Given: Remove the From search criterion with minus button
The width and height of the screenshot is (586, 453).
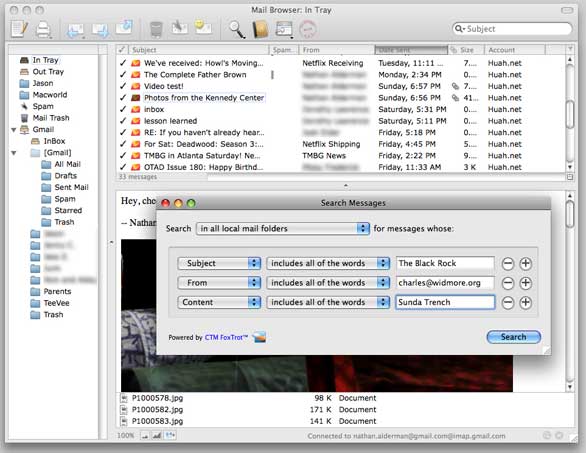Looking at the screenshot, I should coord(508,283).
